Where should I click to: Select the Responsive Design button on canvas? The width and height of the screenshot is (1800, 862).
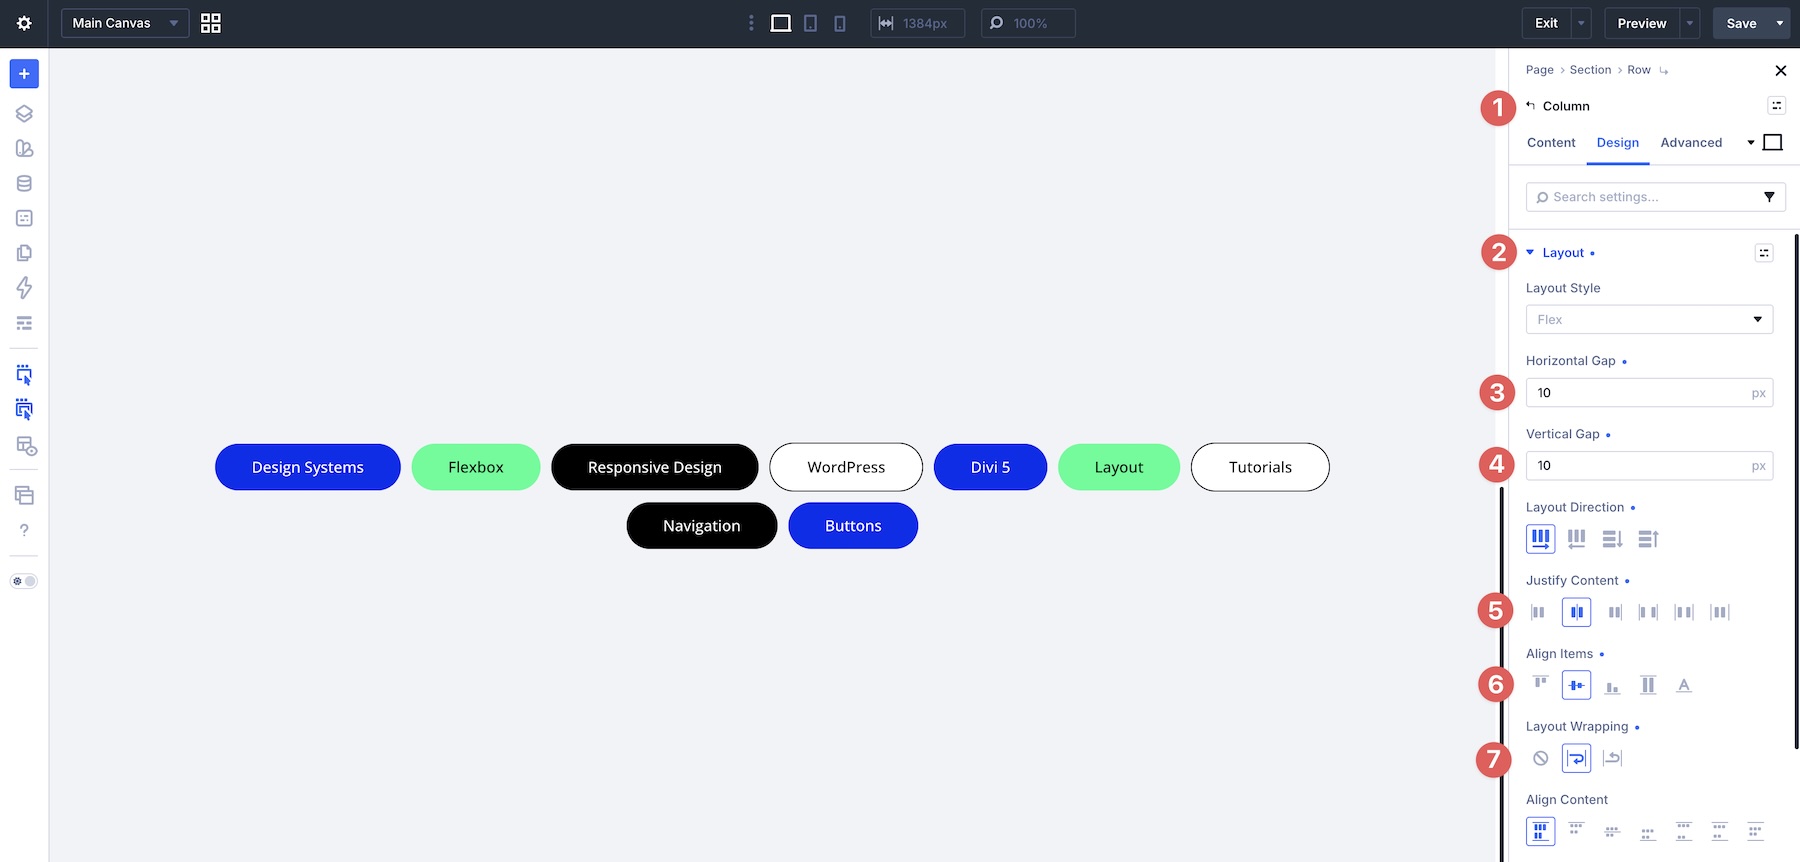pos(655,467)
